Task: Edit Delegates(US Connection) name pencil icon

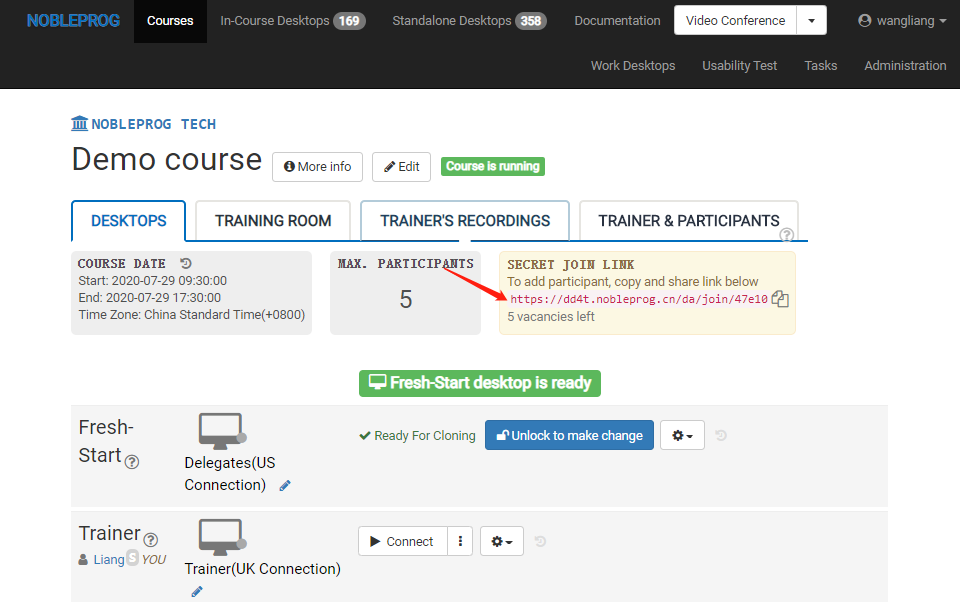Action: coord(285,486)
